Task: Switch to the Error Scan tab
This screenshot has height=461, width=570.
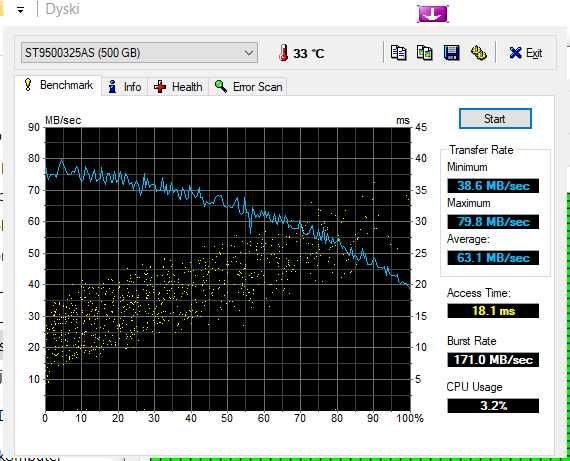Action: tap(248, 87)
